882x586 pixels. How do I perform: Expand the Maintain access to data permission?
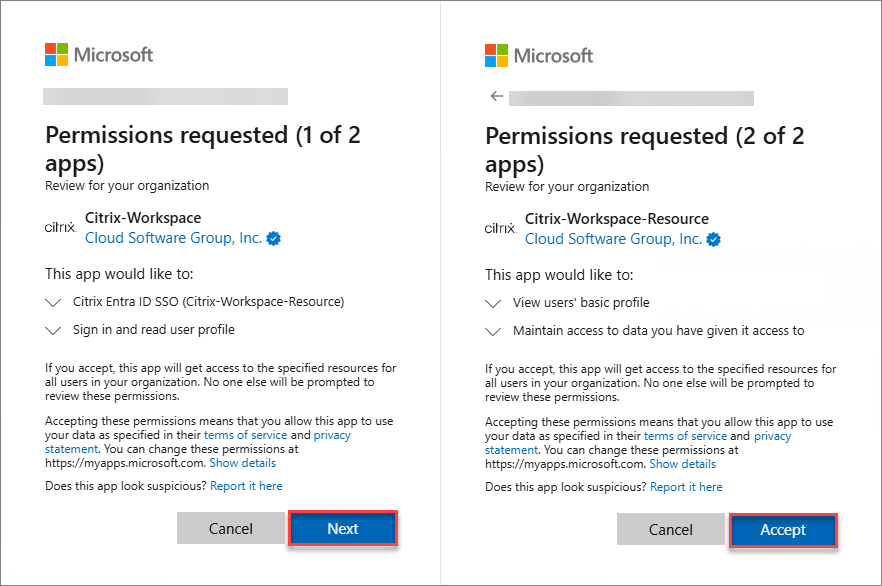click(x=492, y=331)
